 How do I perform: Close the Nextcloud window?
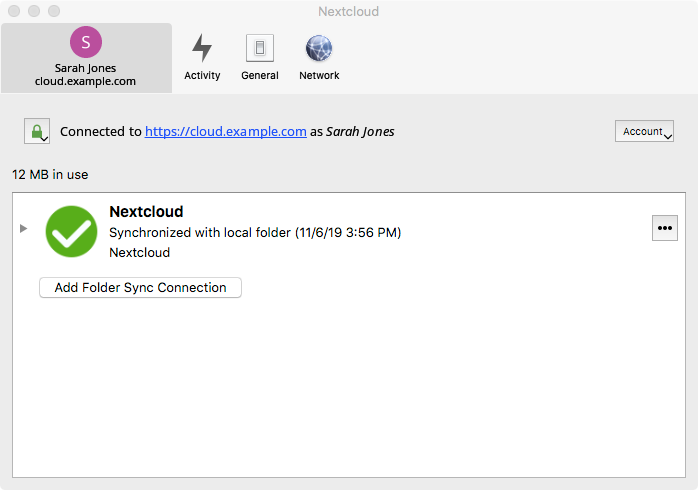13,12
